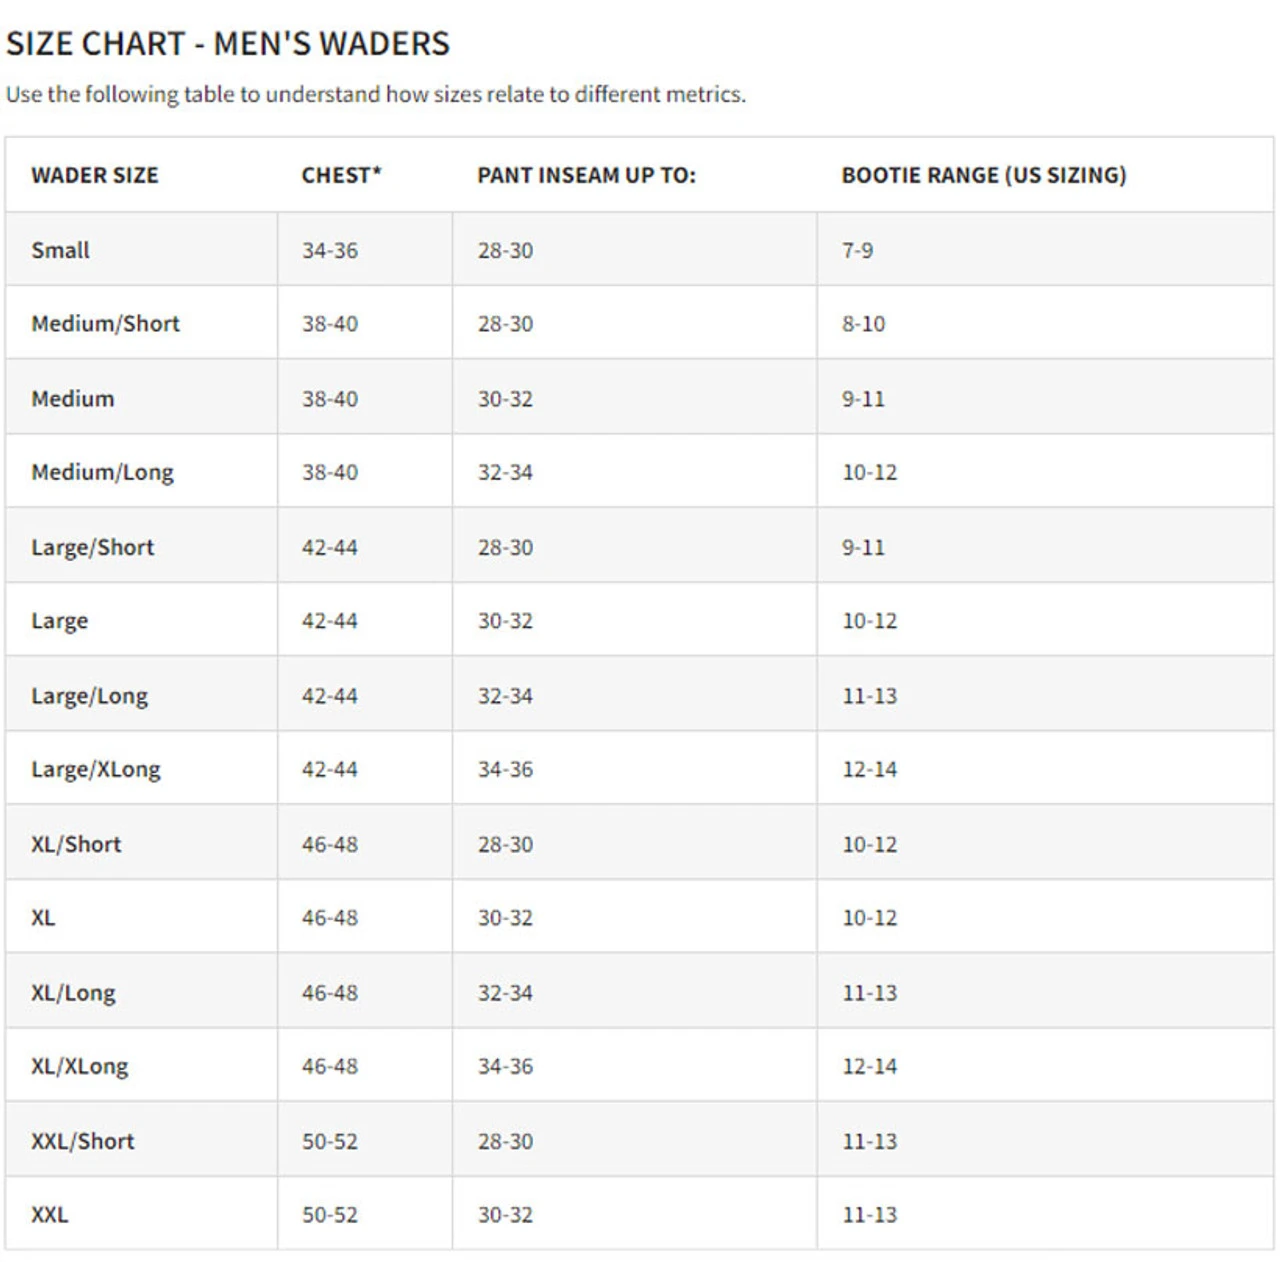Click the Medium/Short size row label
Viewport: 1280px width, 1280px height.
pyautogui.click(x=105, y=324)
